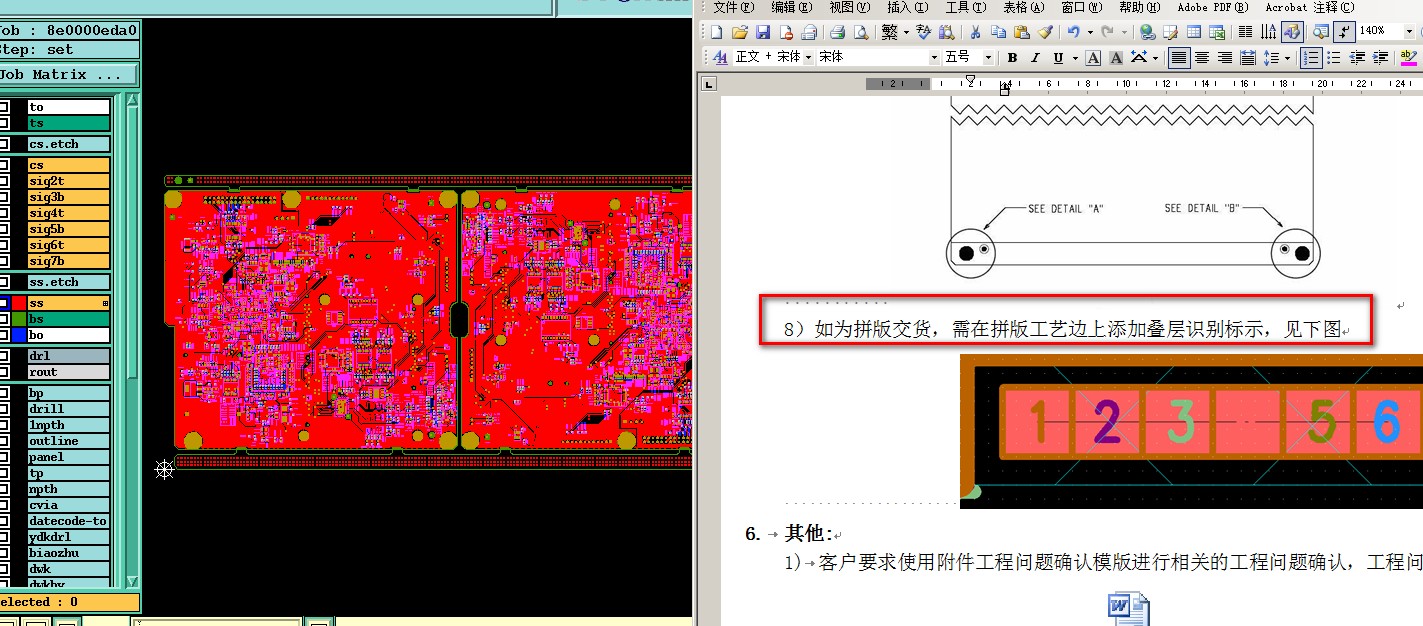Align text right in Word

(1225, 58)
